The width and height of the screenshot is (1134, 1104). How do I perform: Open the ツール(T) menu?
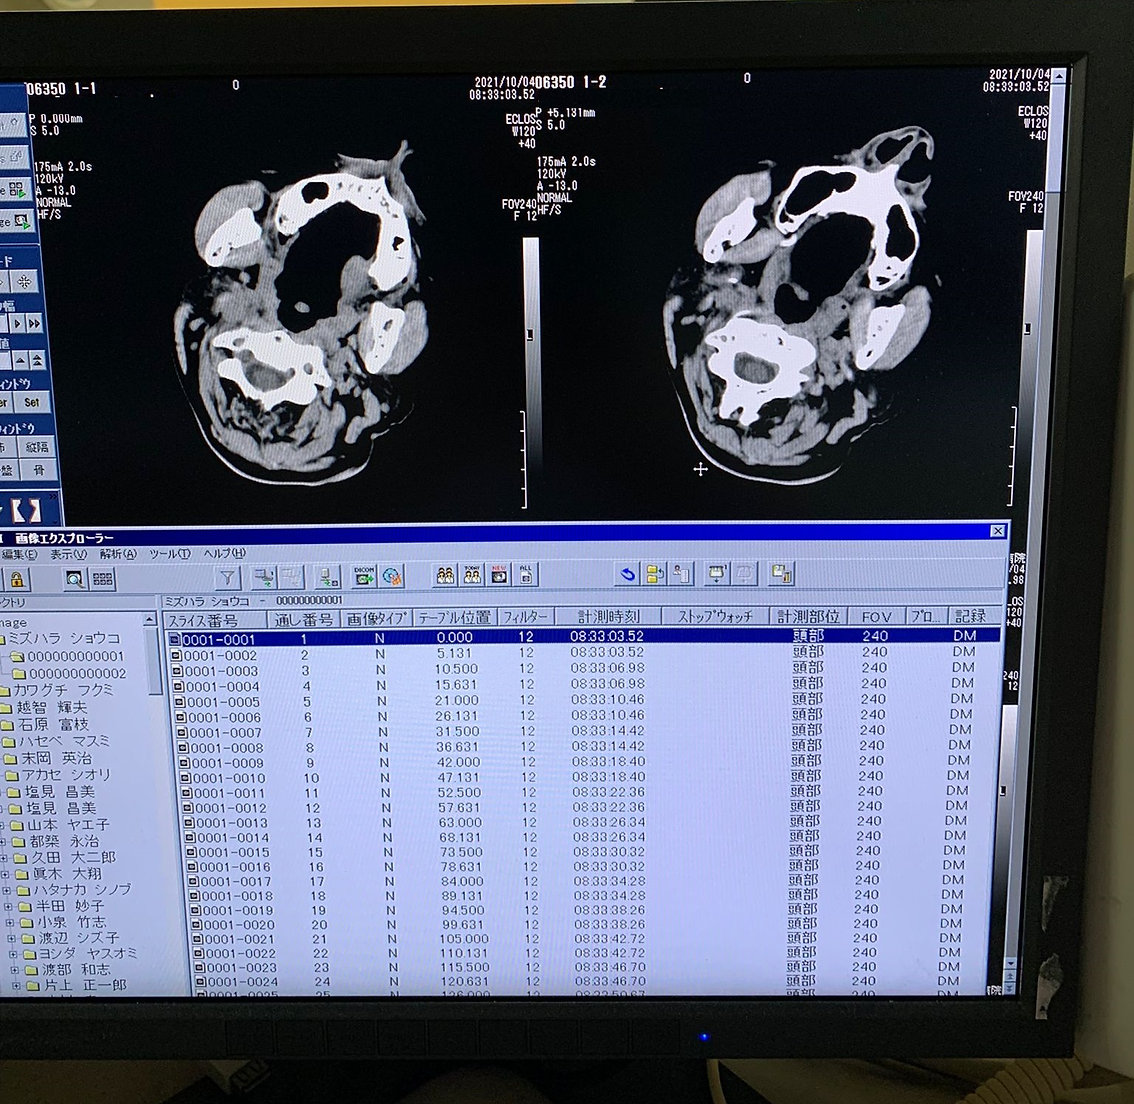point(169,554)
